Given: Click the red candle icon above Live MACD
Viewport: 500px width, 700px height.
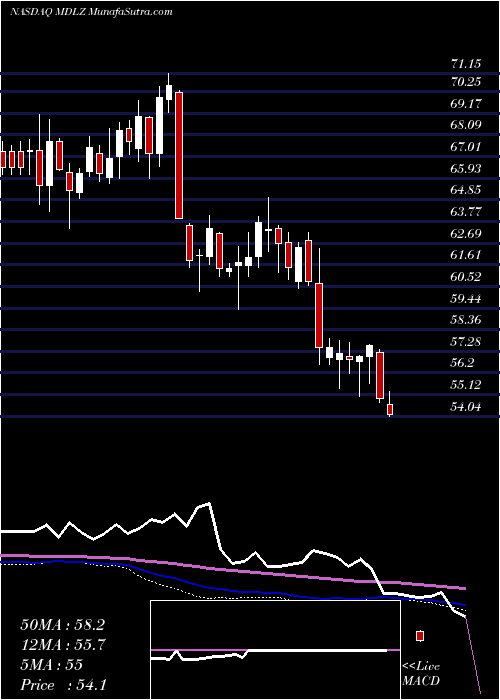Looking at the screenshot, I should pyautogui.click(x=420, y=636).
